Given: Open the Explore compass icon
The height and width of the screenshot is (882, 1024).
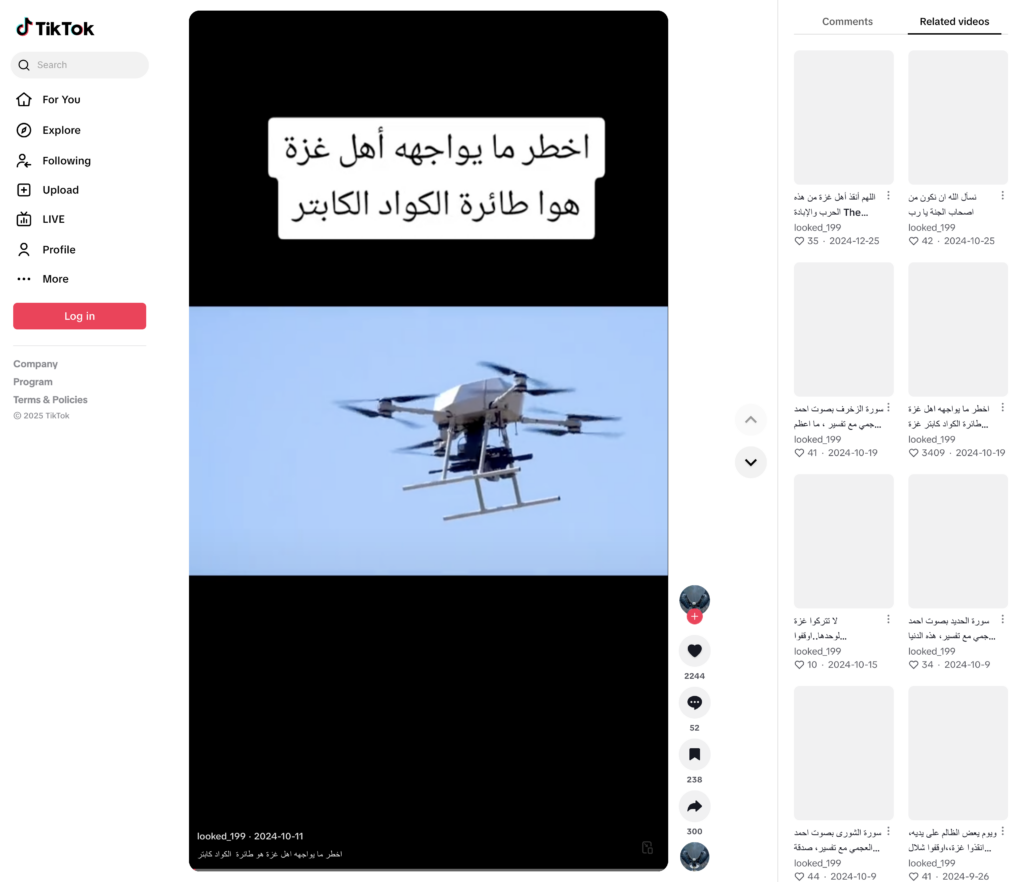Looking at the screenshot, I should point(24,130).
